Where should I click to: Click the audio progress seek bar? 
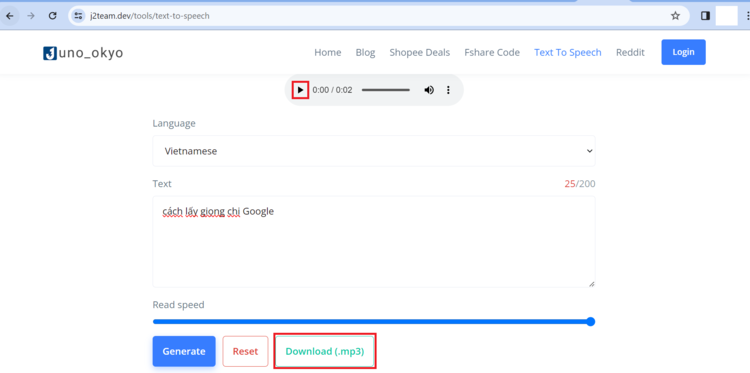pos(386,90)
